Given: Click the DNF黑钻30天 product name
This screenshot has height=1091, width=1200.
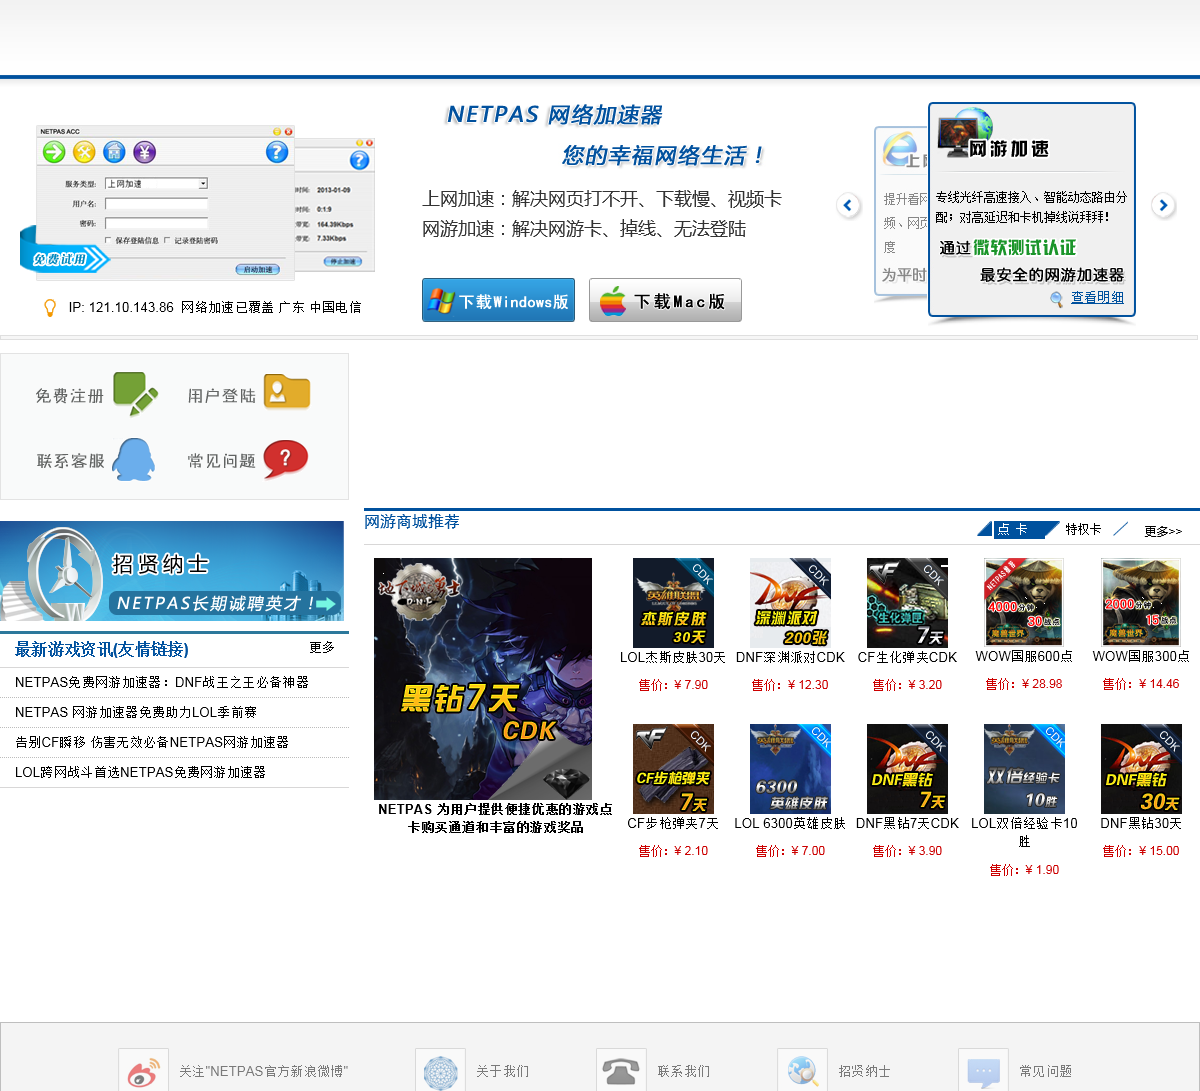Looking at the screenshot, I should tap(1141, 824).
